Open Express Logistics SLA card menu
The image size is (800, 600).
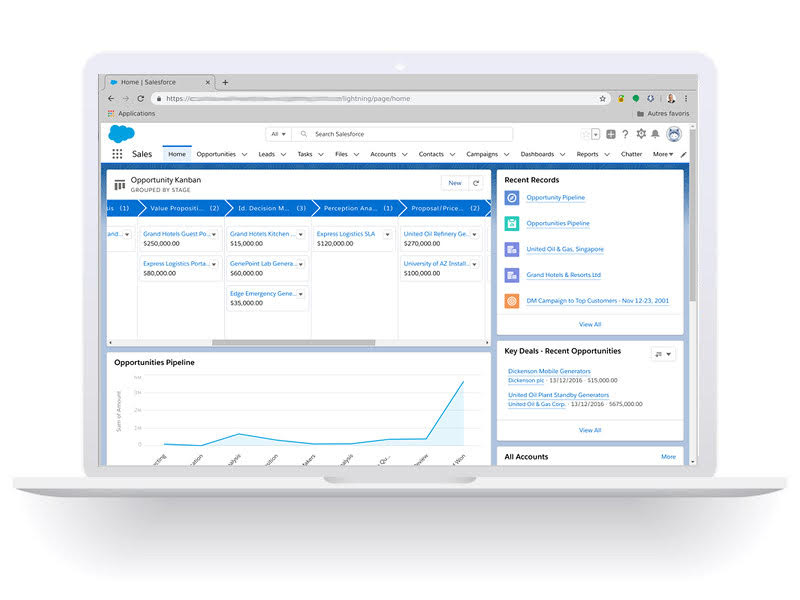coord(388,234)
